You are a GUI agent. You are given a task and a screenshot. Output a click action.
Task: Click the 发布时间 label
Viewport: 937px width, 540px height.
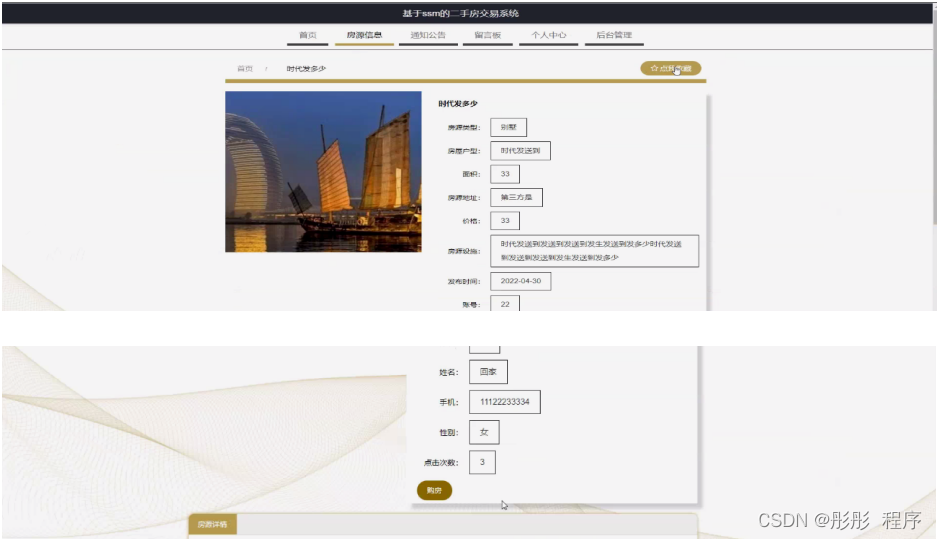click(x=464, y=281)
